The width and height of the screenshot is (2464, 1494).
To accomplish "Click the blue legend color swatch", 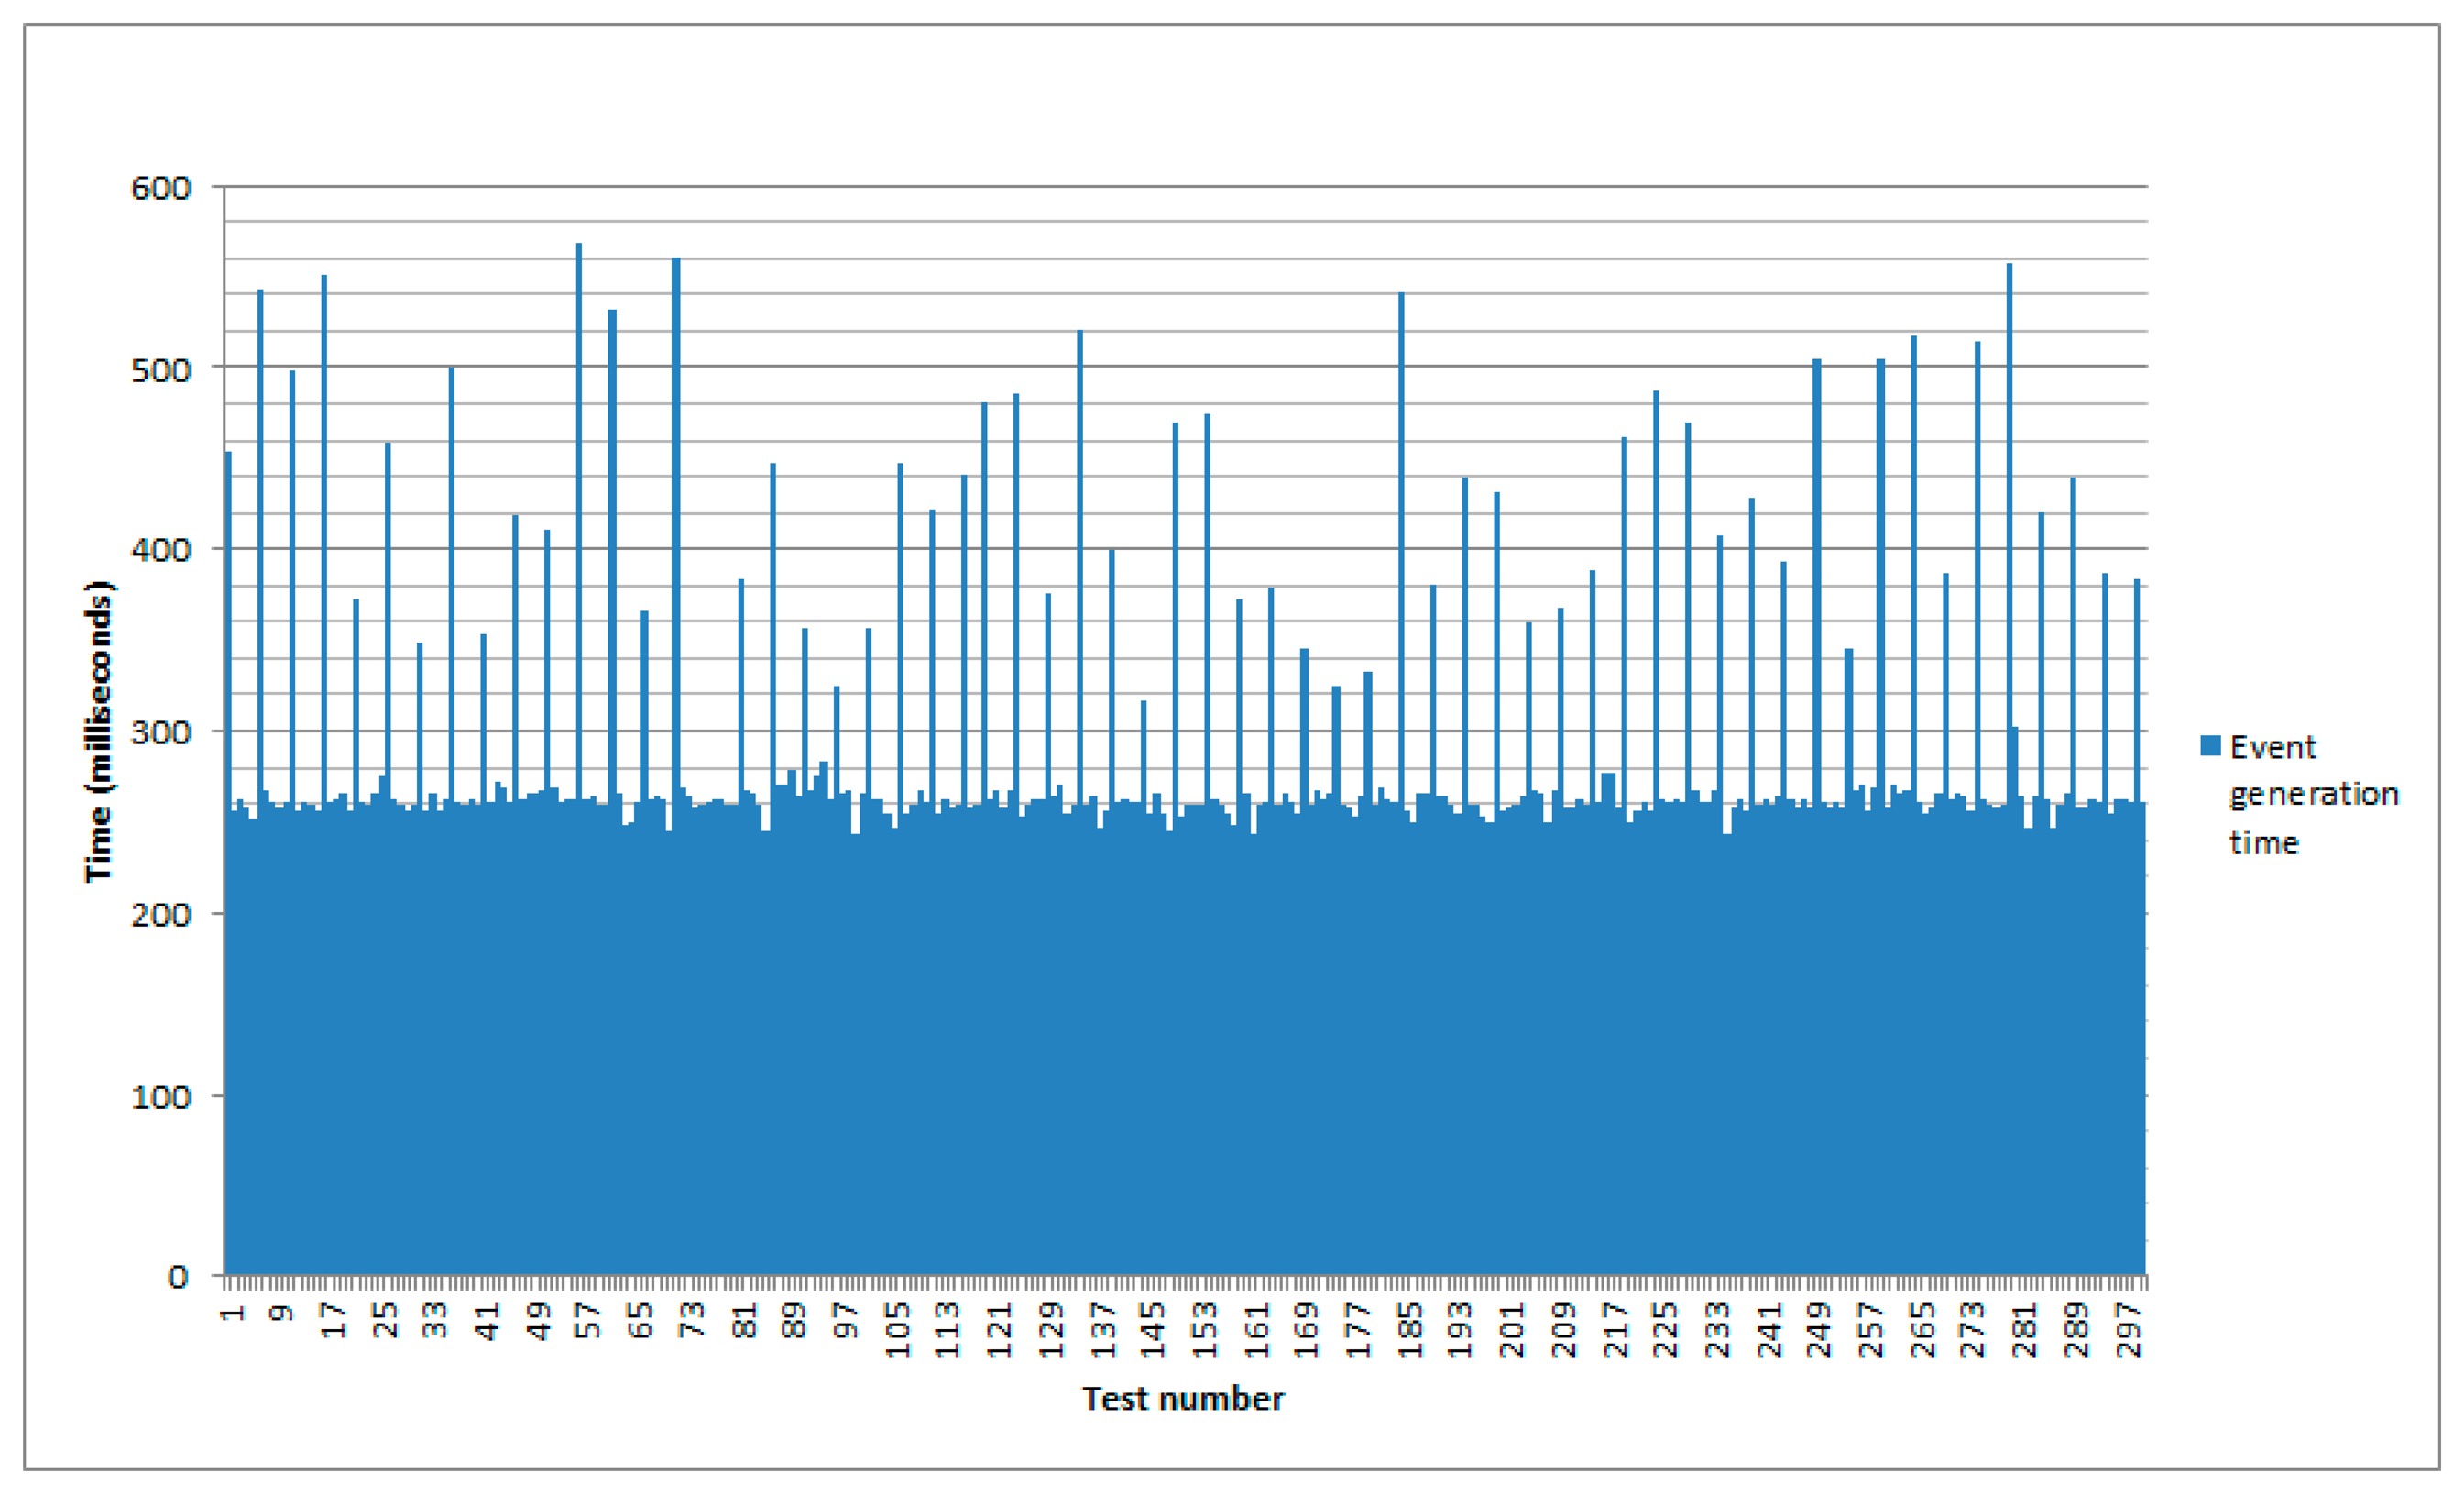I will (x=2210, y=746).
